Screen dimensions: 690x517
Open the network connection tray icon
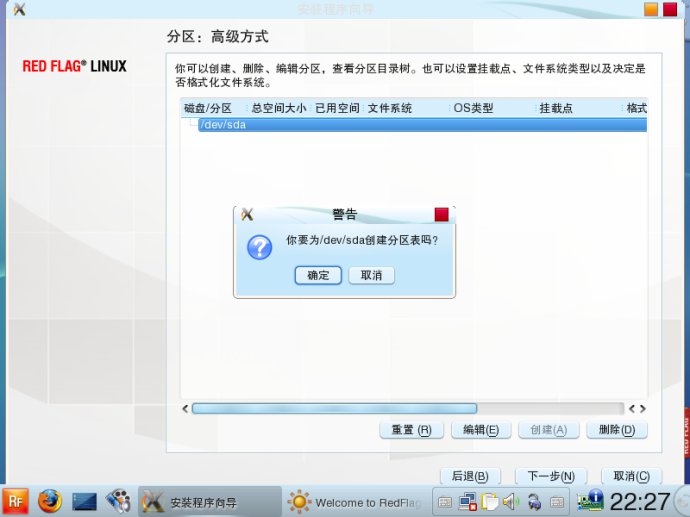click(467, 502)
